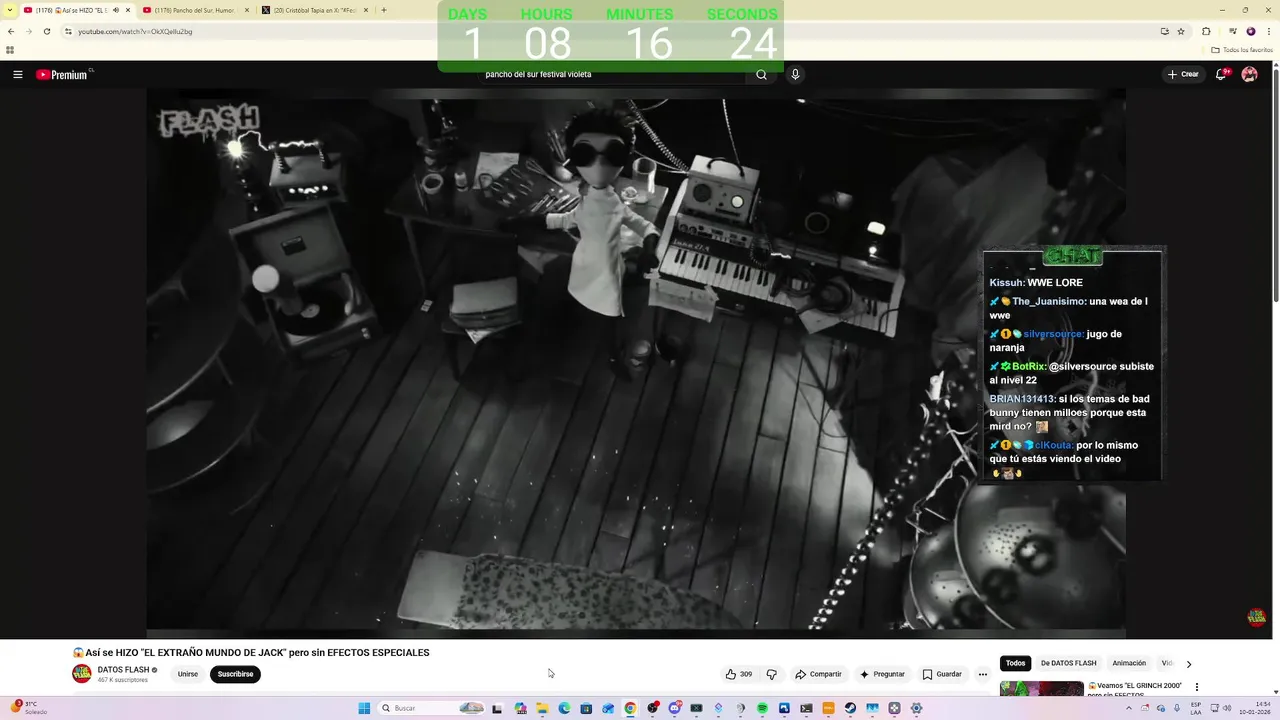Subscribe with the Suscribirse button
The height and width of the screenshot is (720, 1280).
(x=235, y=674)
